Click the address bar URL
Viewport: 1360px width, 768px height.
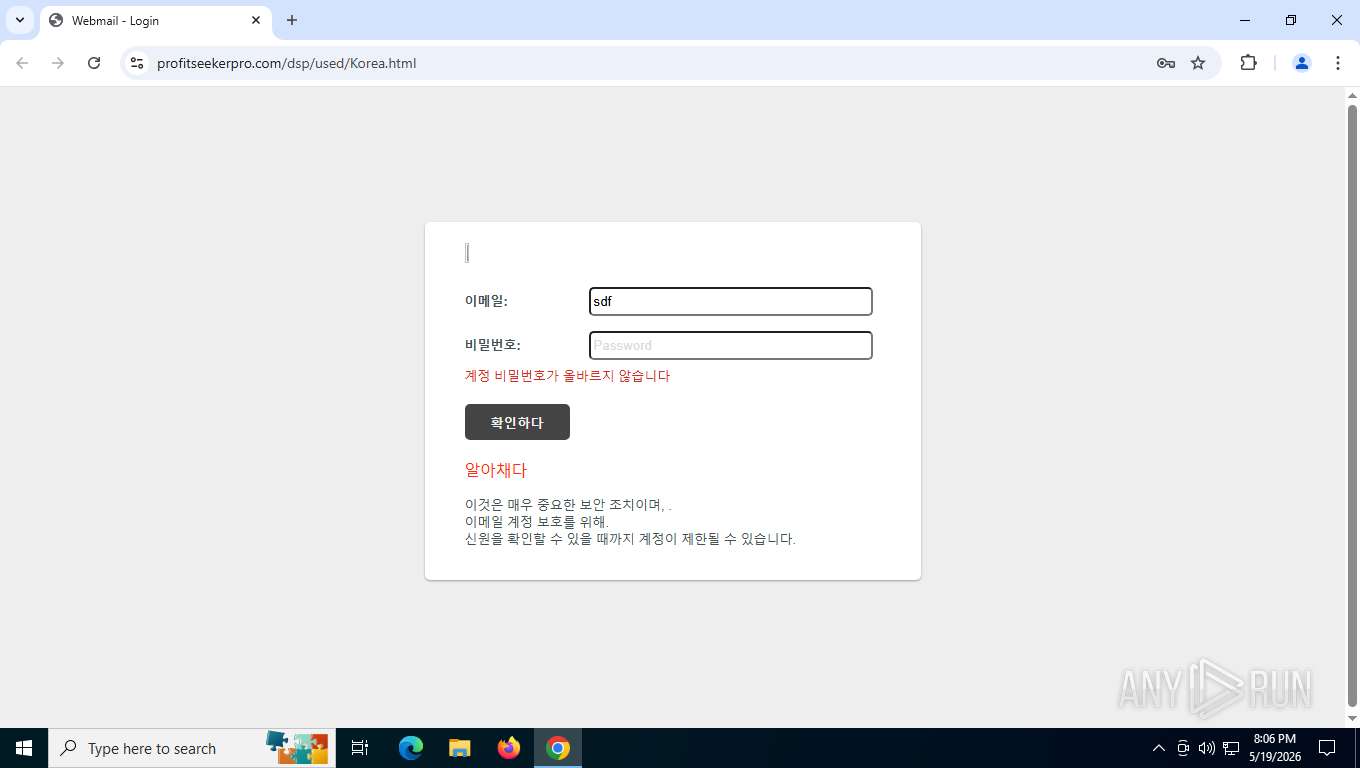click(286, 63)
